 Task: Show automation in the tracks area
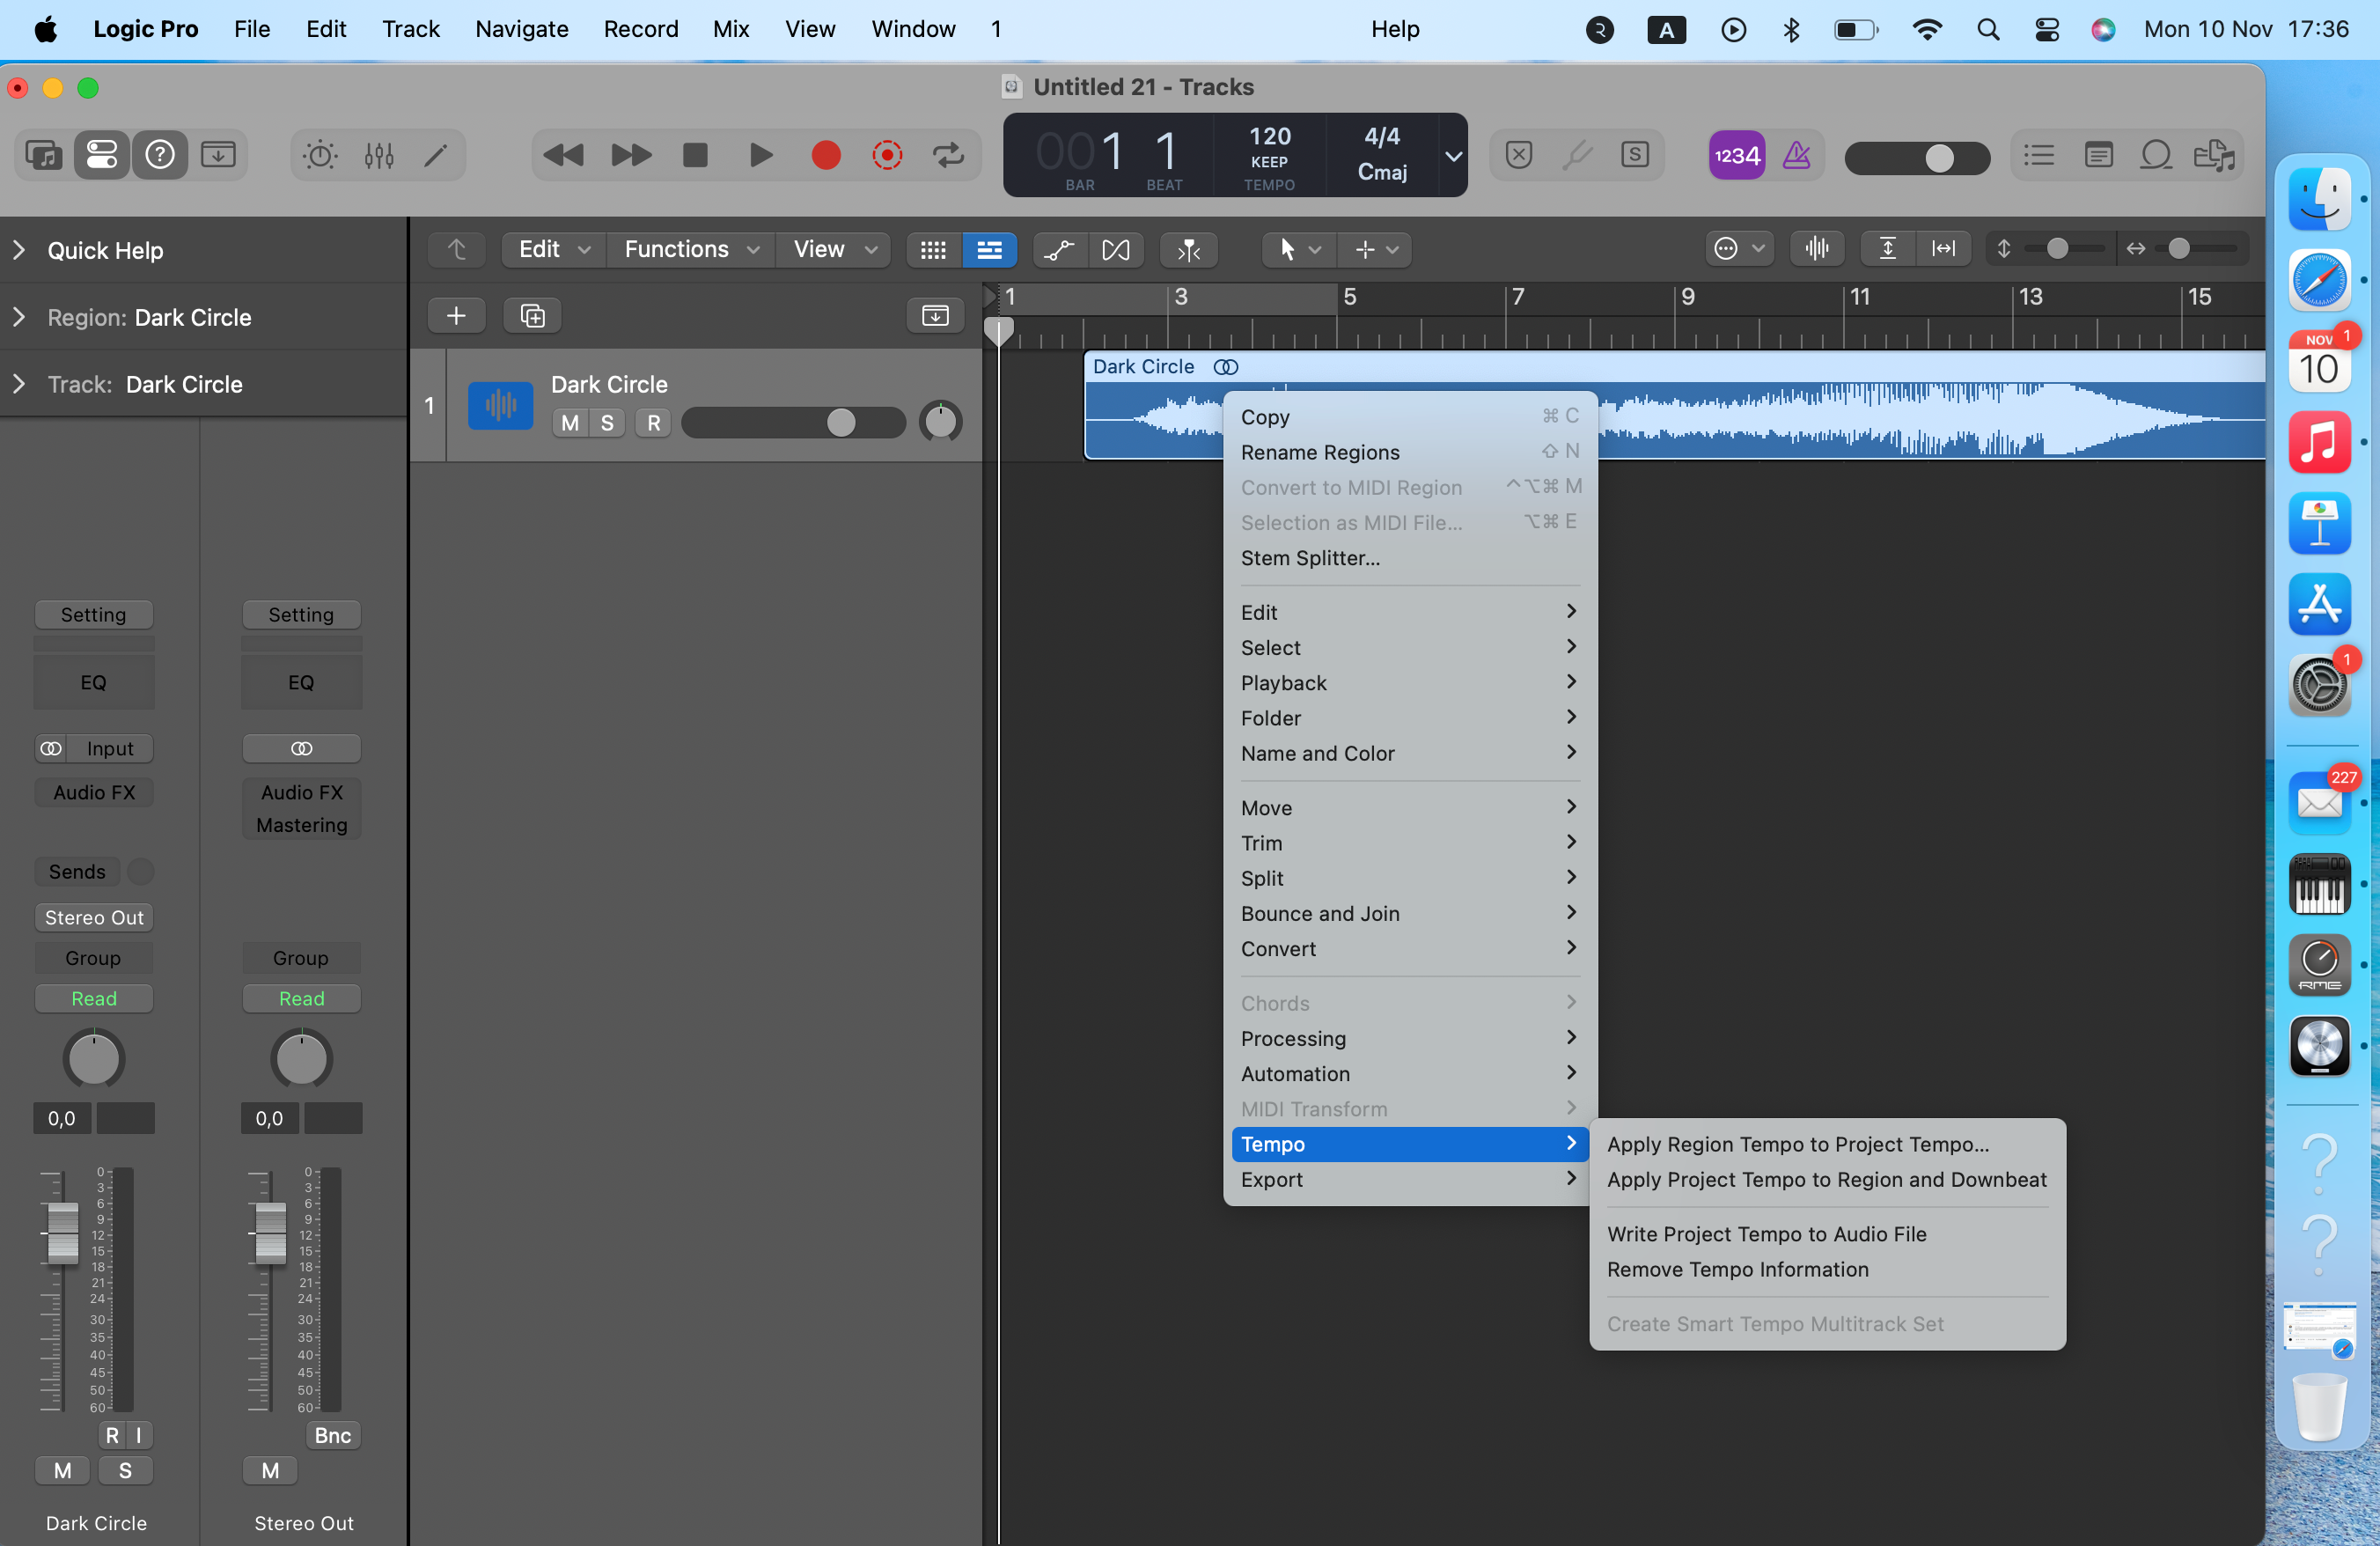(x=1059, y=249)
